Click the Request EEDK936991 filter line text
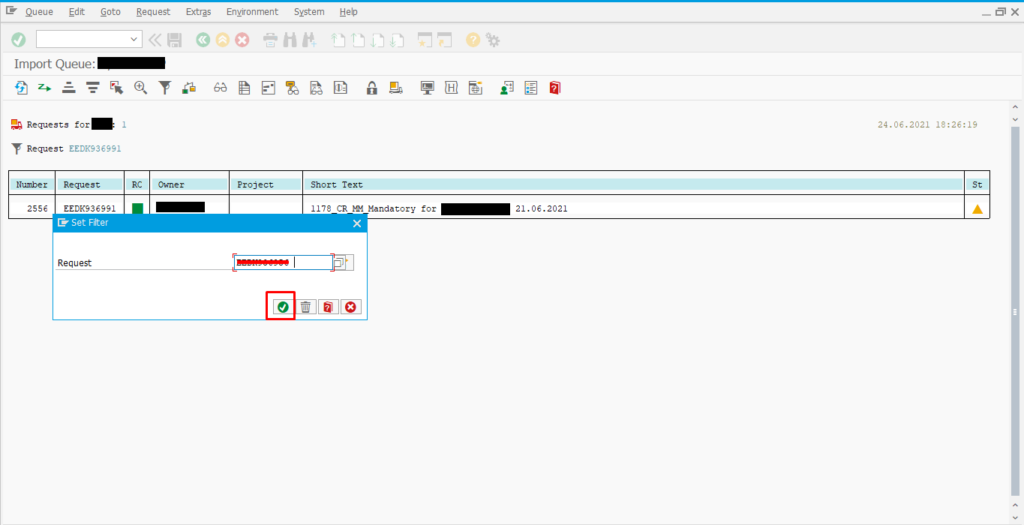This screenshot has height=525, width=1024. pyautogui.click(x=74, y=149)
